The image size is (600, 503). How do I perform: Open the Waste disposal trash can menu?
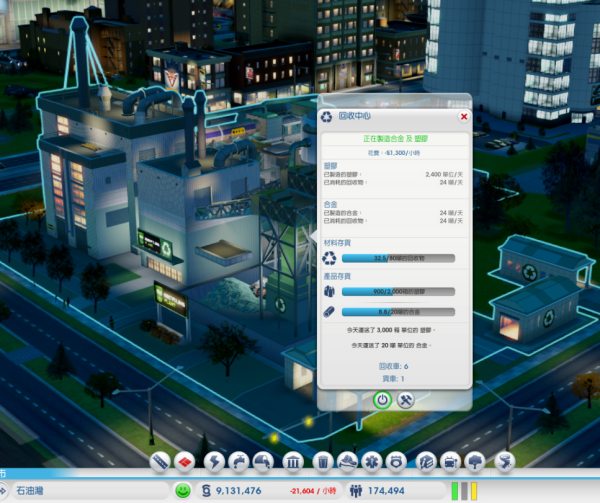click(323, 462)
